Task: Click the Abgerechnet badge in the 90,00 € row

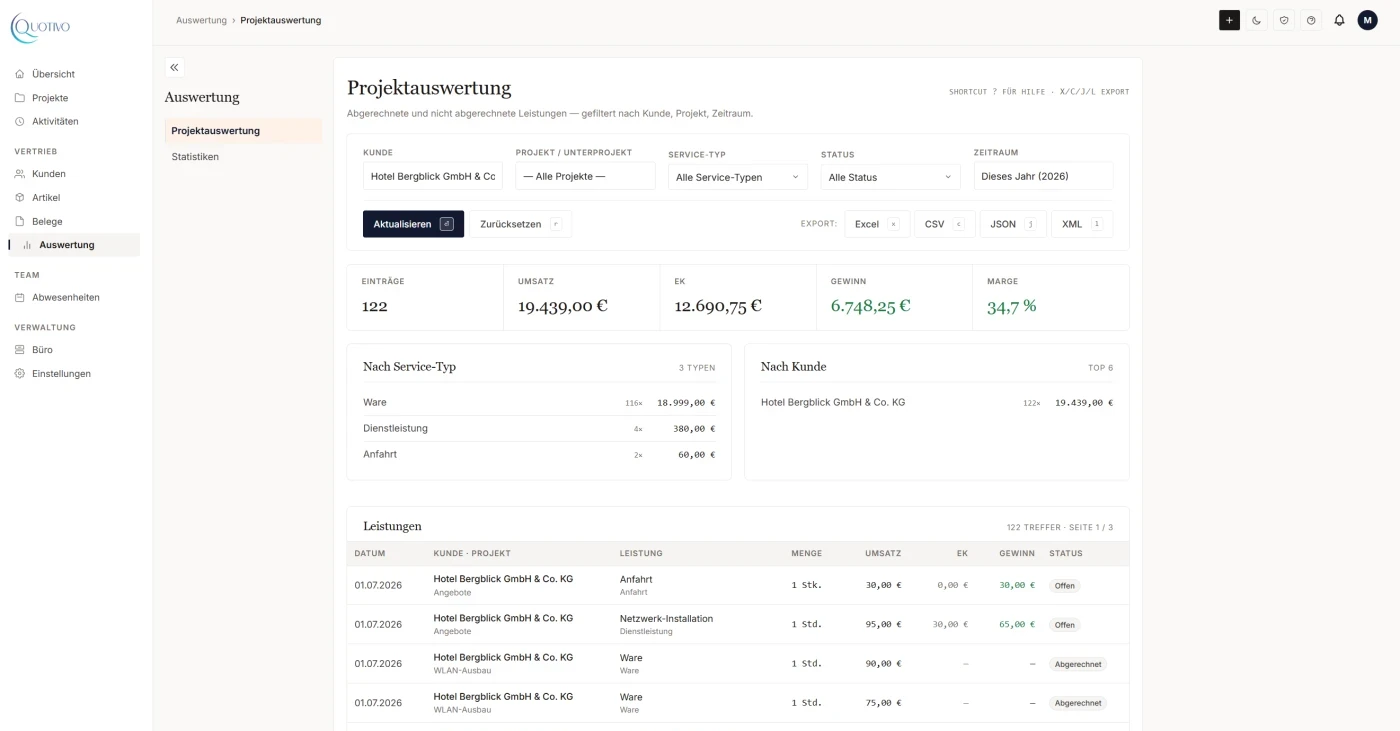Action: pyautogui.click(x=1078, y=664)
